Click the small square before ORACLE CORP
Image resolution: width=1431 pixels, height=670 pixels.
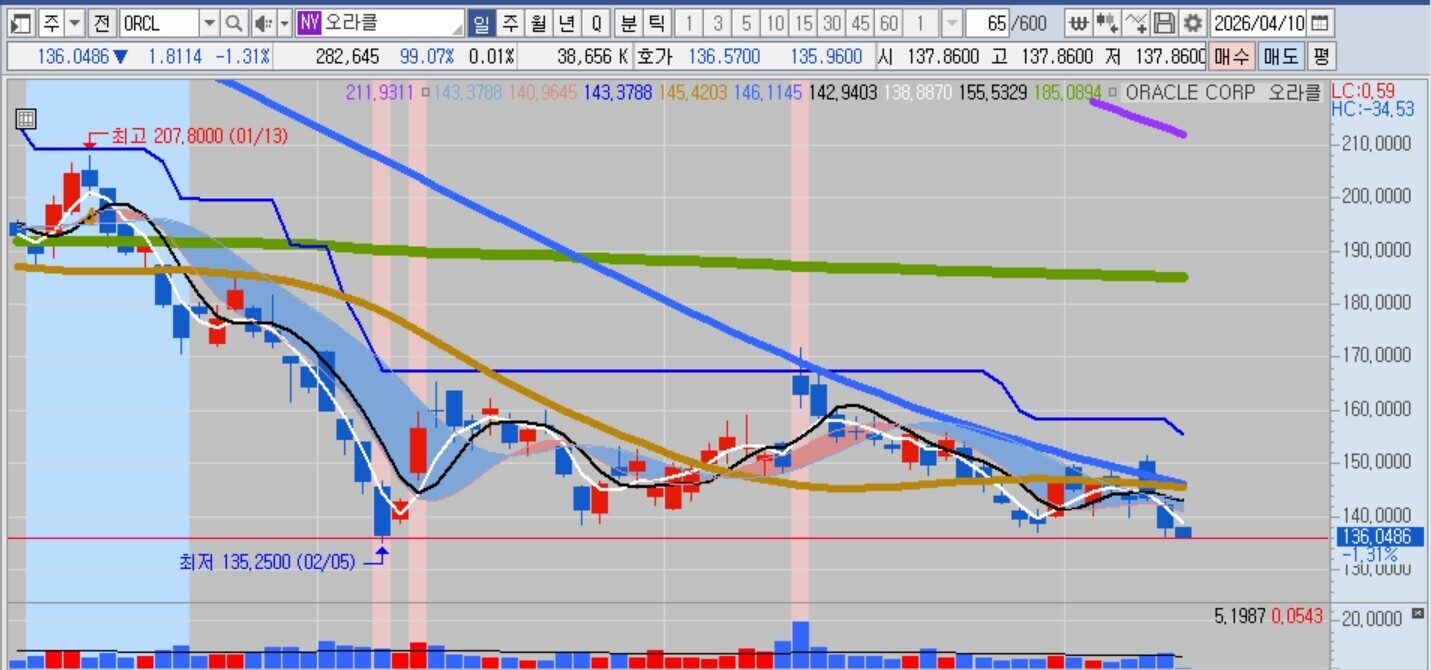[1113, 92]
